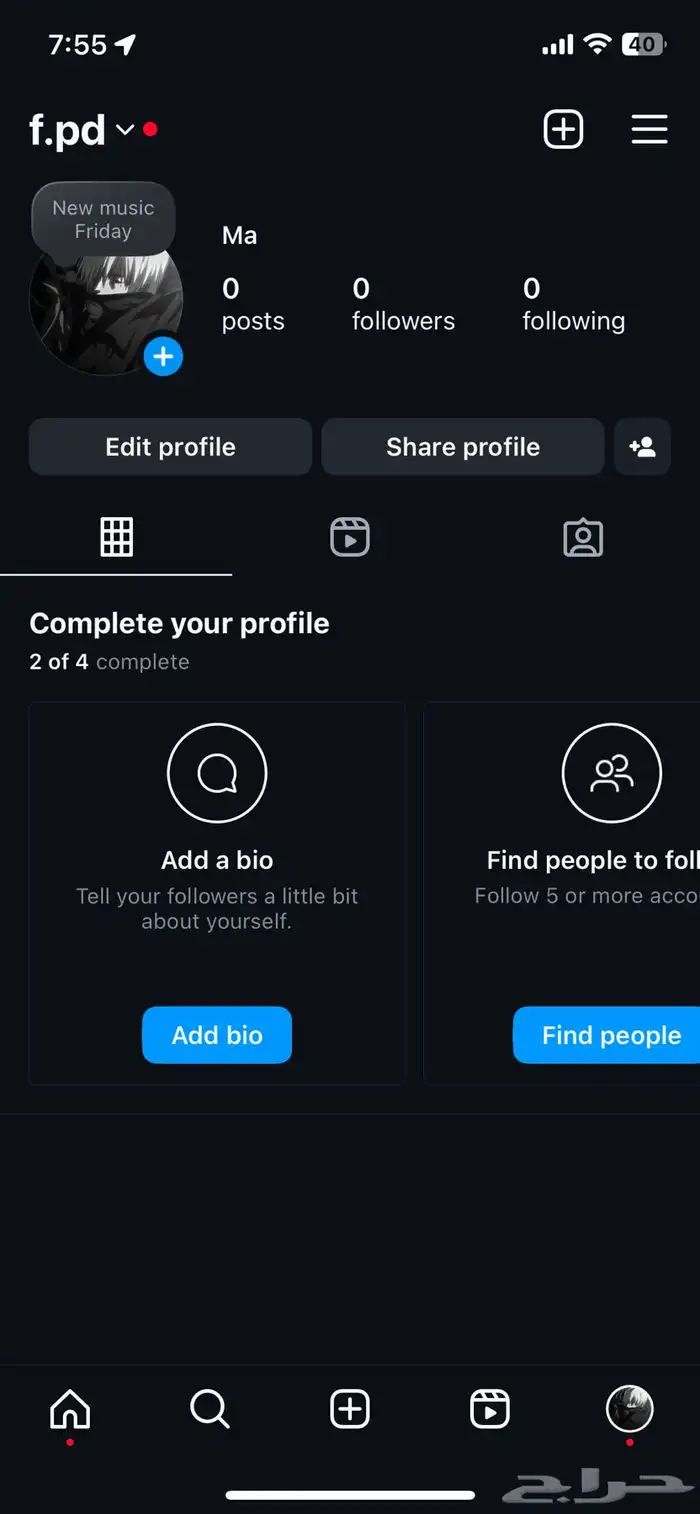Open profile via avatar in bottom bar
The width and height of the screenshot is (700, 1514).
630,1410
